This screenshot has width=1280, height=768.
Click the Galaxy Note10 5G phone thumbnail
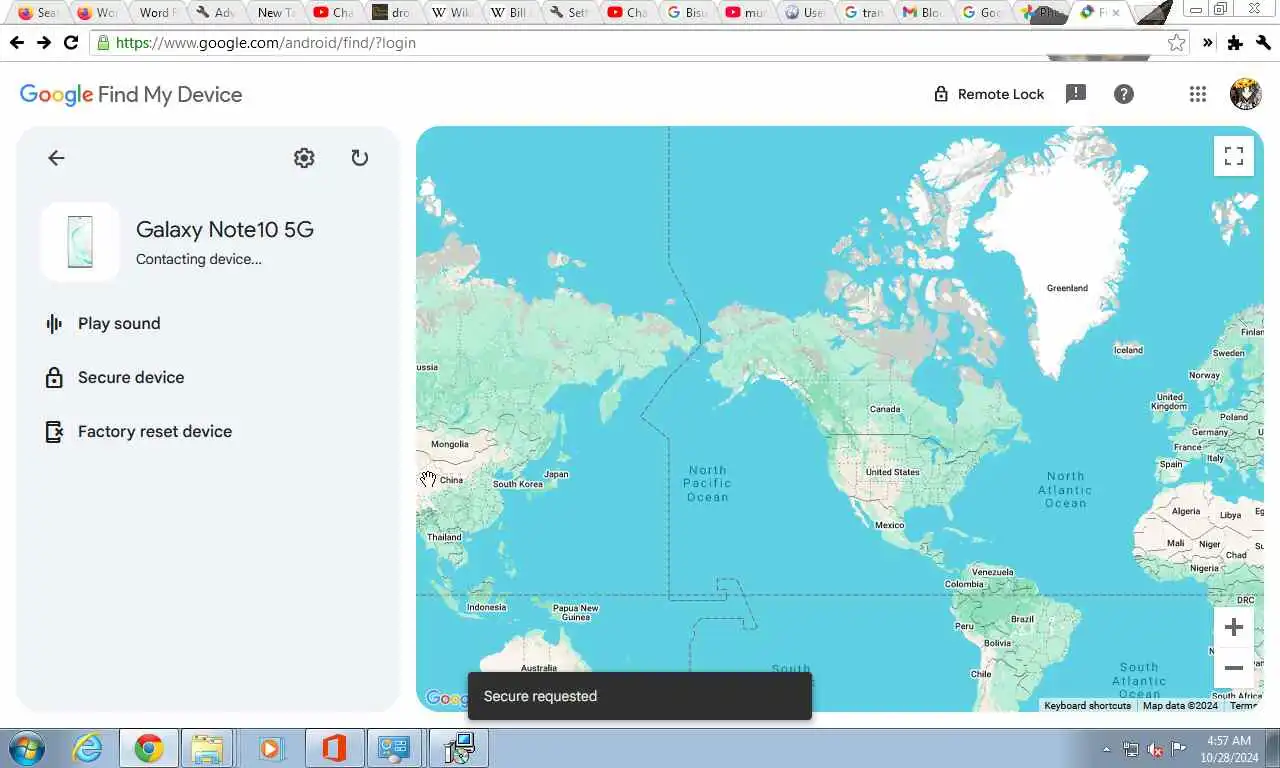[x=80, y=242]
